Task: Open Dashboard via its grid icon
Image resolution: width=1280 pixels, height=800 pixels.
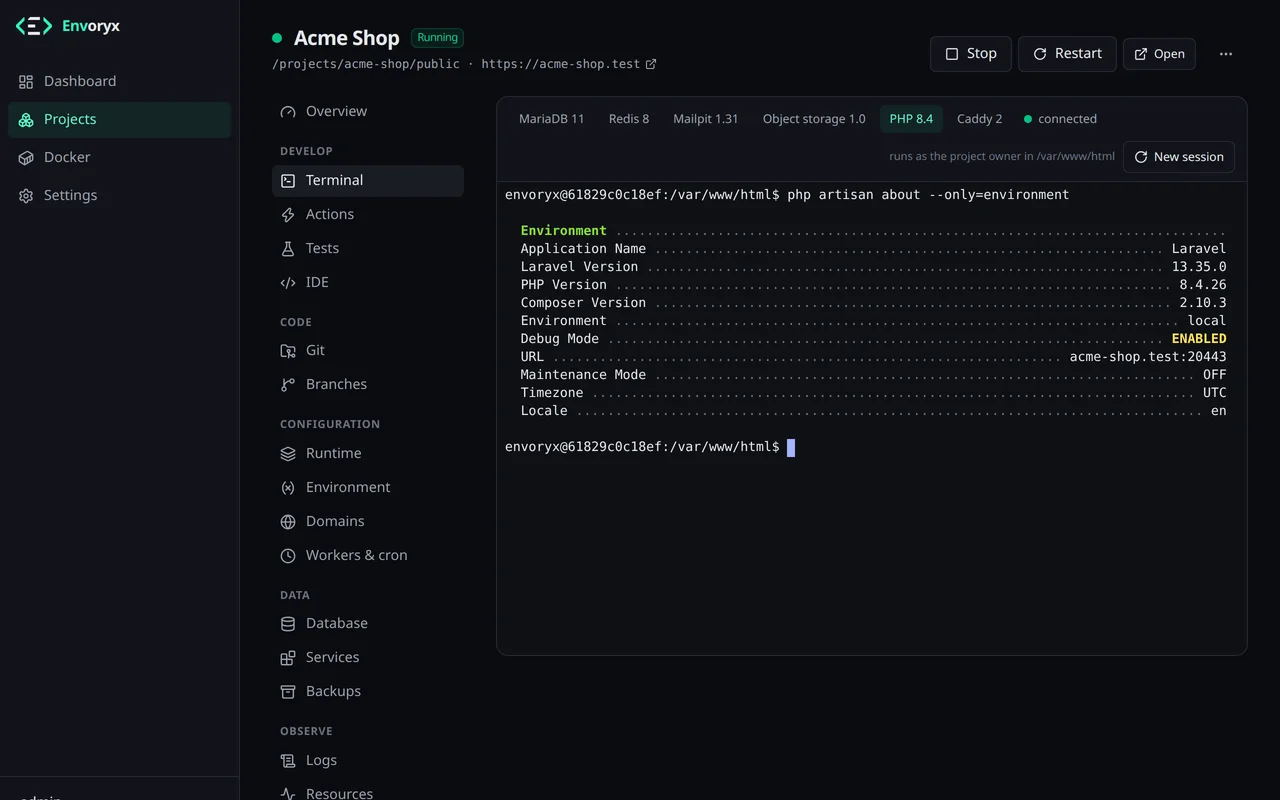Action: [26, 81]
